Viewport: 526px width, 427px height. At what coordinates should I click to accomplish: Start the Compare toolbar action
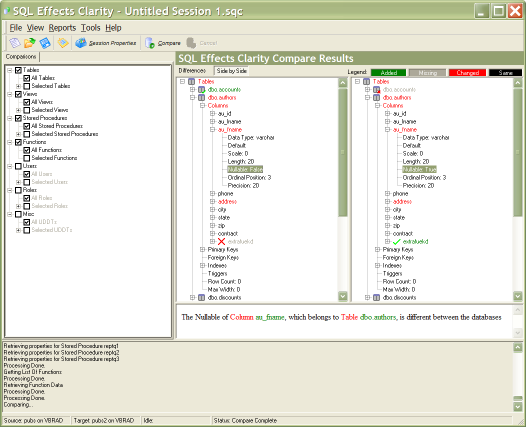pos(163,43)
